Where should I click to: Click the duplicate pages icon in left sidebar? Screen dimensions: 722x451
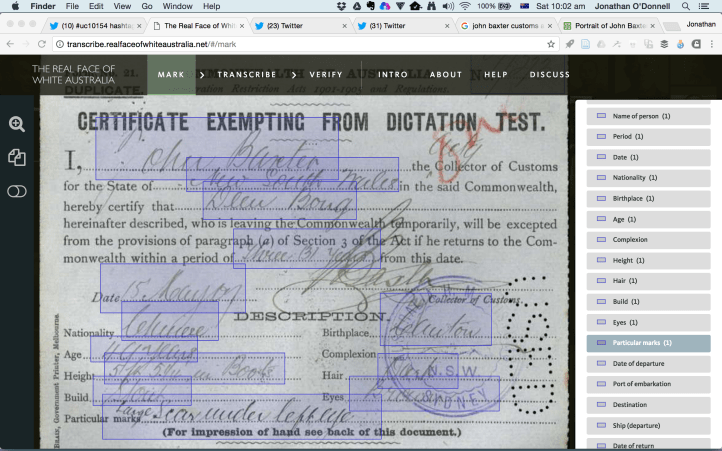(17, 158)
